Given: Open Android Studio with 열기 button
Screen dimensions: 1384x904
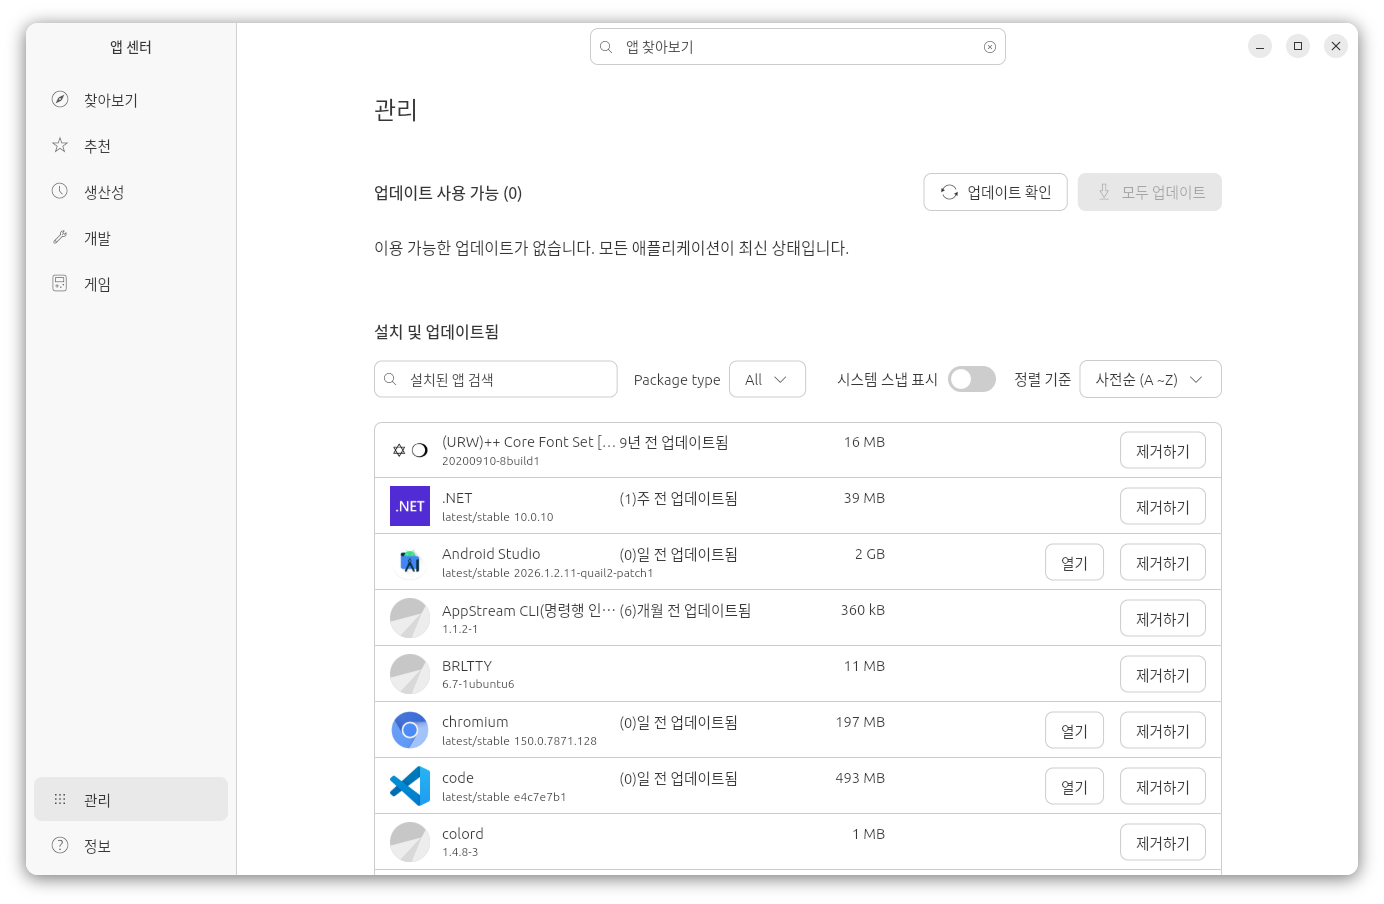Looking at the screenshot, I should [x=1074, y=562].
